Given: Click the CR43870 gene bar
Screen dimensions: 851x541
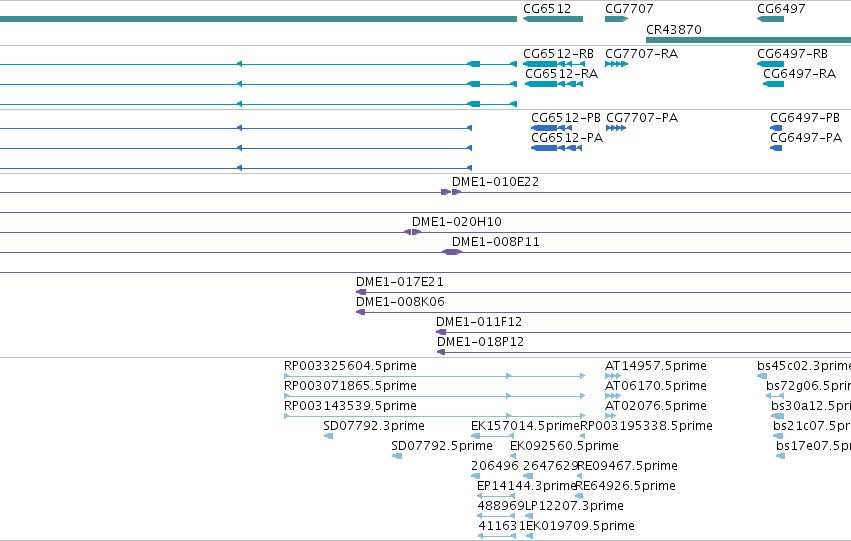Looking at the screenshot, I should click(x=748, y=40).
